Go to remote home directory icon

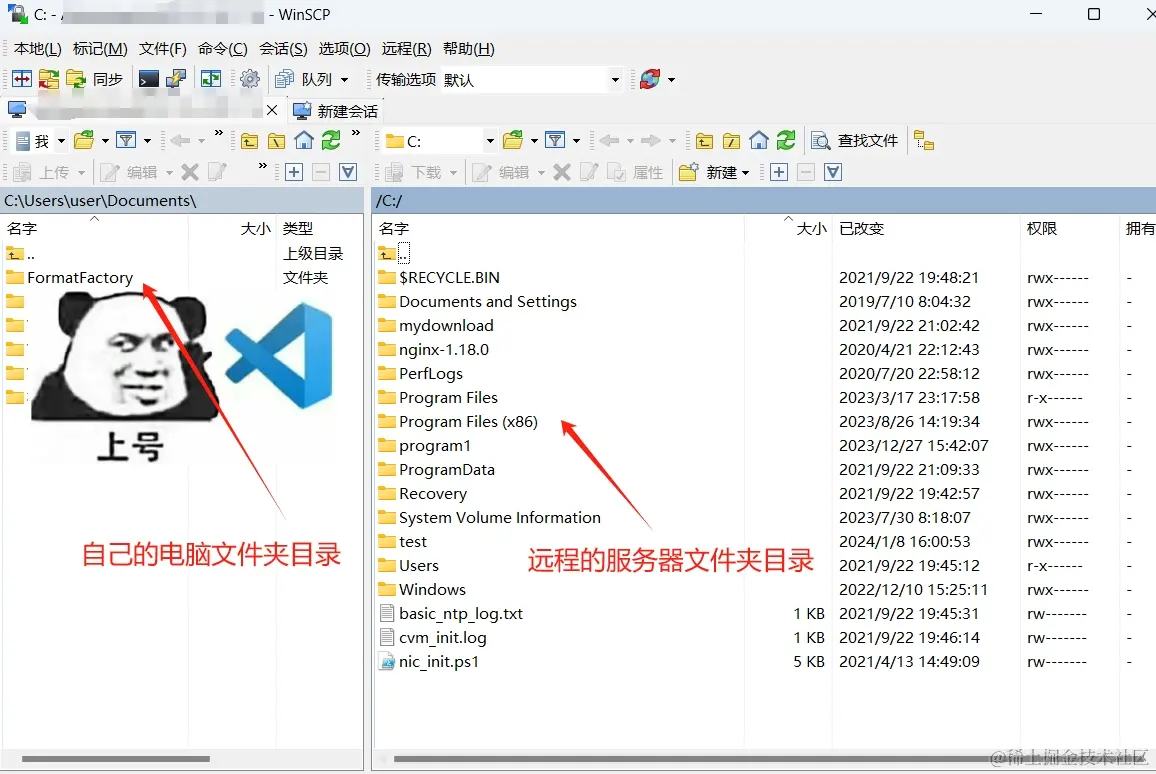click(x=759, y=140)
